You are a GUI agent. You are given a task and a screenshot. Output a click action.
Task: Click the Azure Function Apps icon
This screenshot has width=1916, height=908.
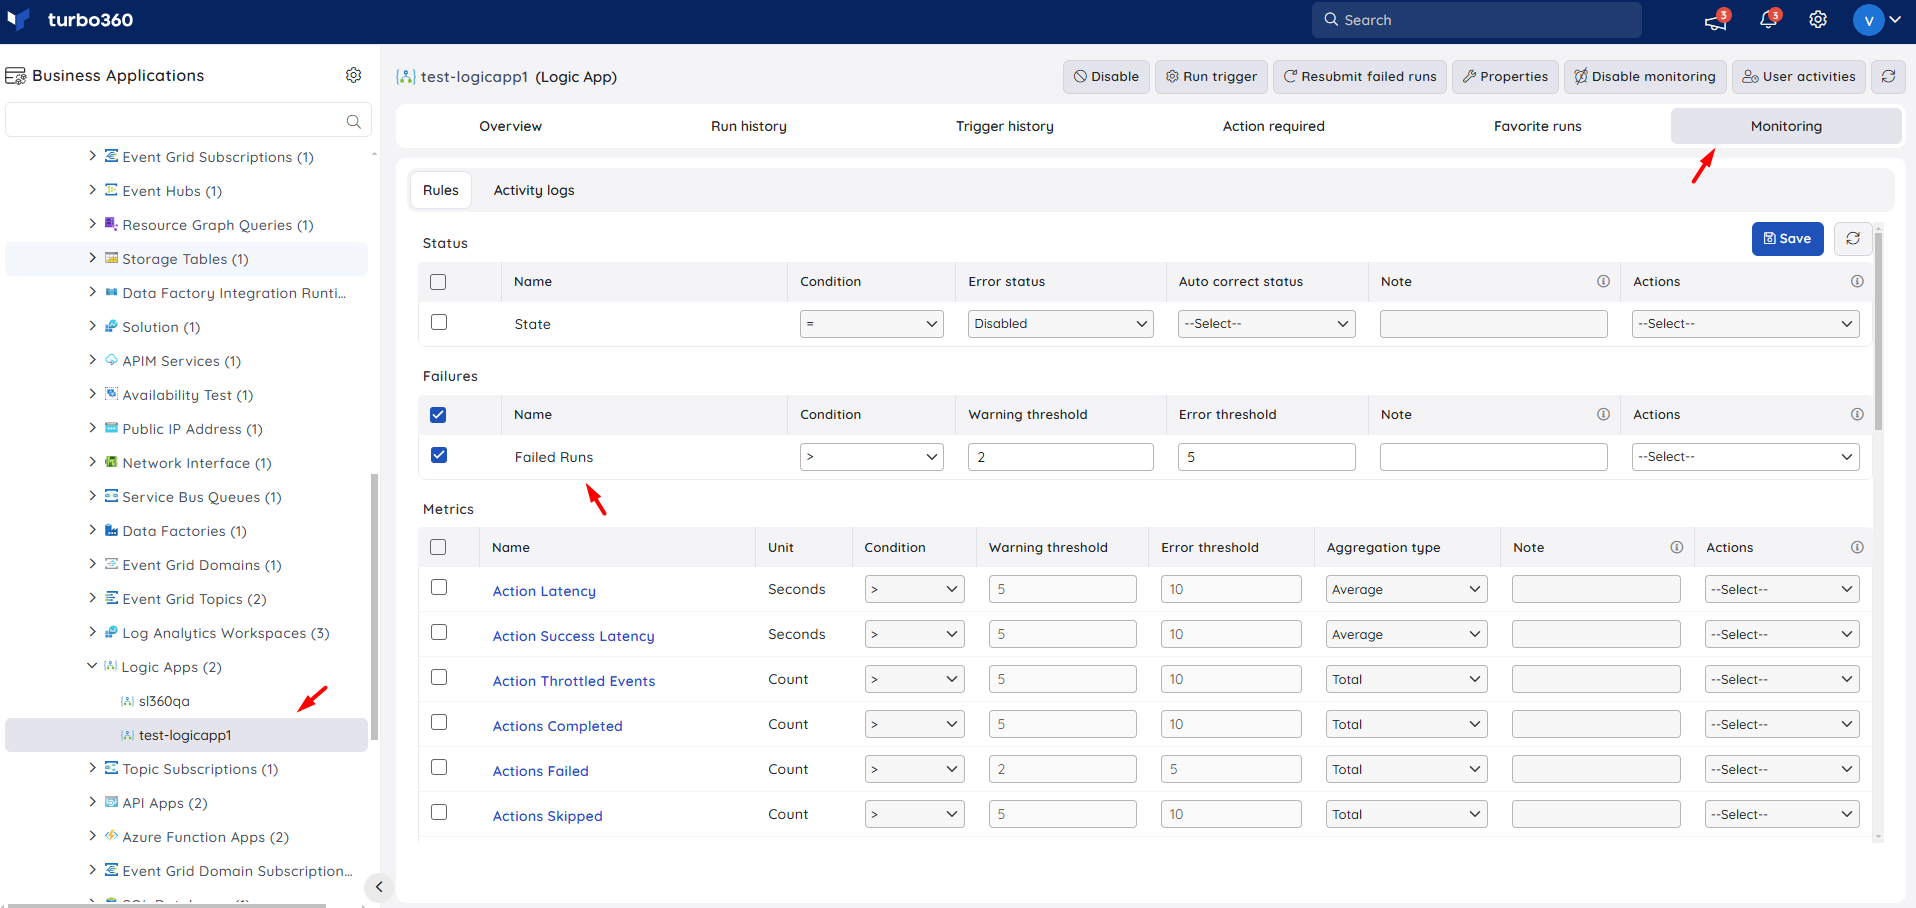coord(111,836)
